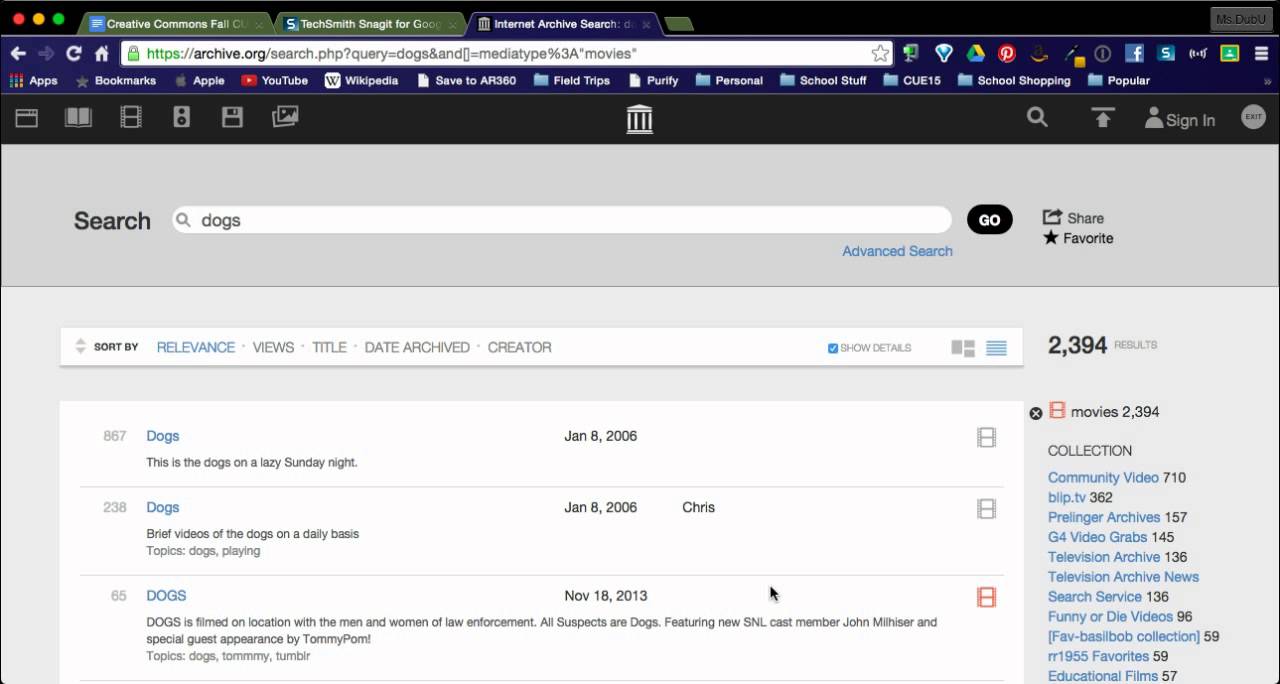
Task: Switch to list view icon
Action: (x=996, y=348)
